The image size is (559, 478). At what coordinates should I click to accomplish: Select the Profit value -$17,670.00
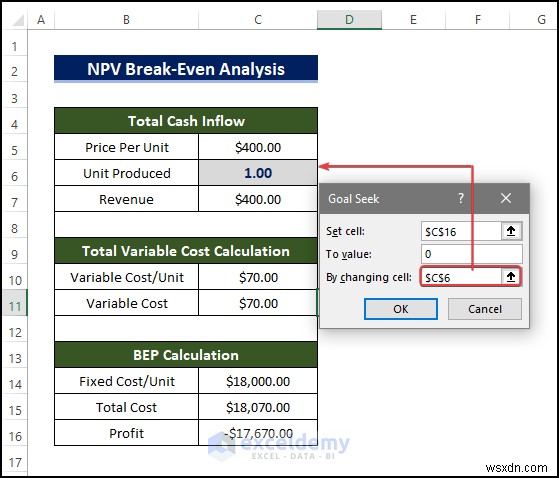point(258,433)
